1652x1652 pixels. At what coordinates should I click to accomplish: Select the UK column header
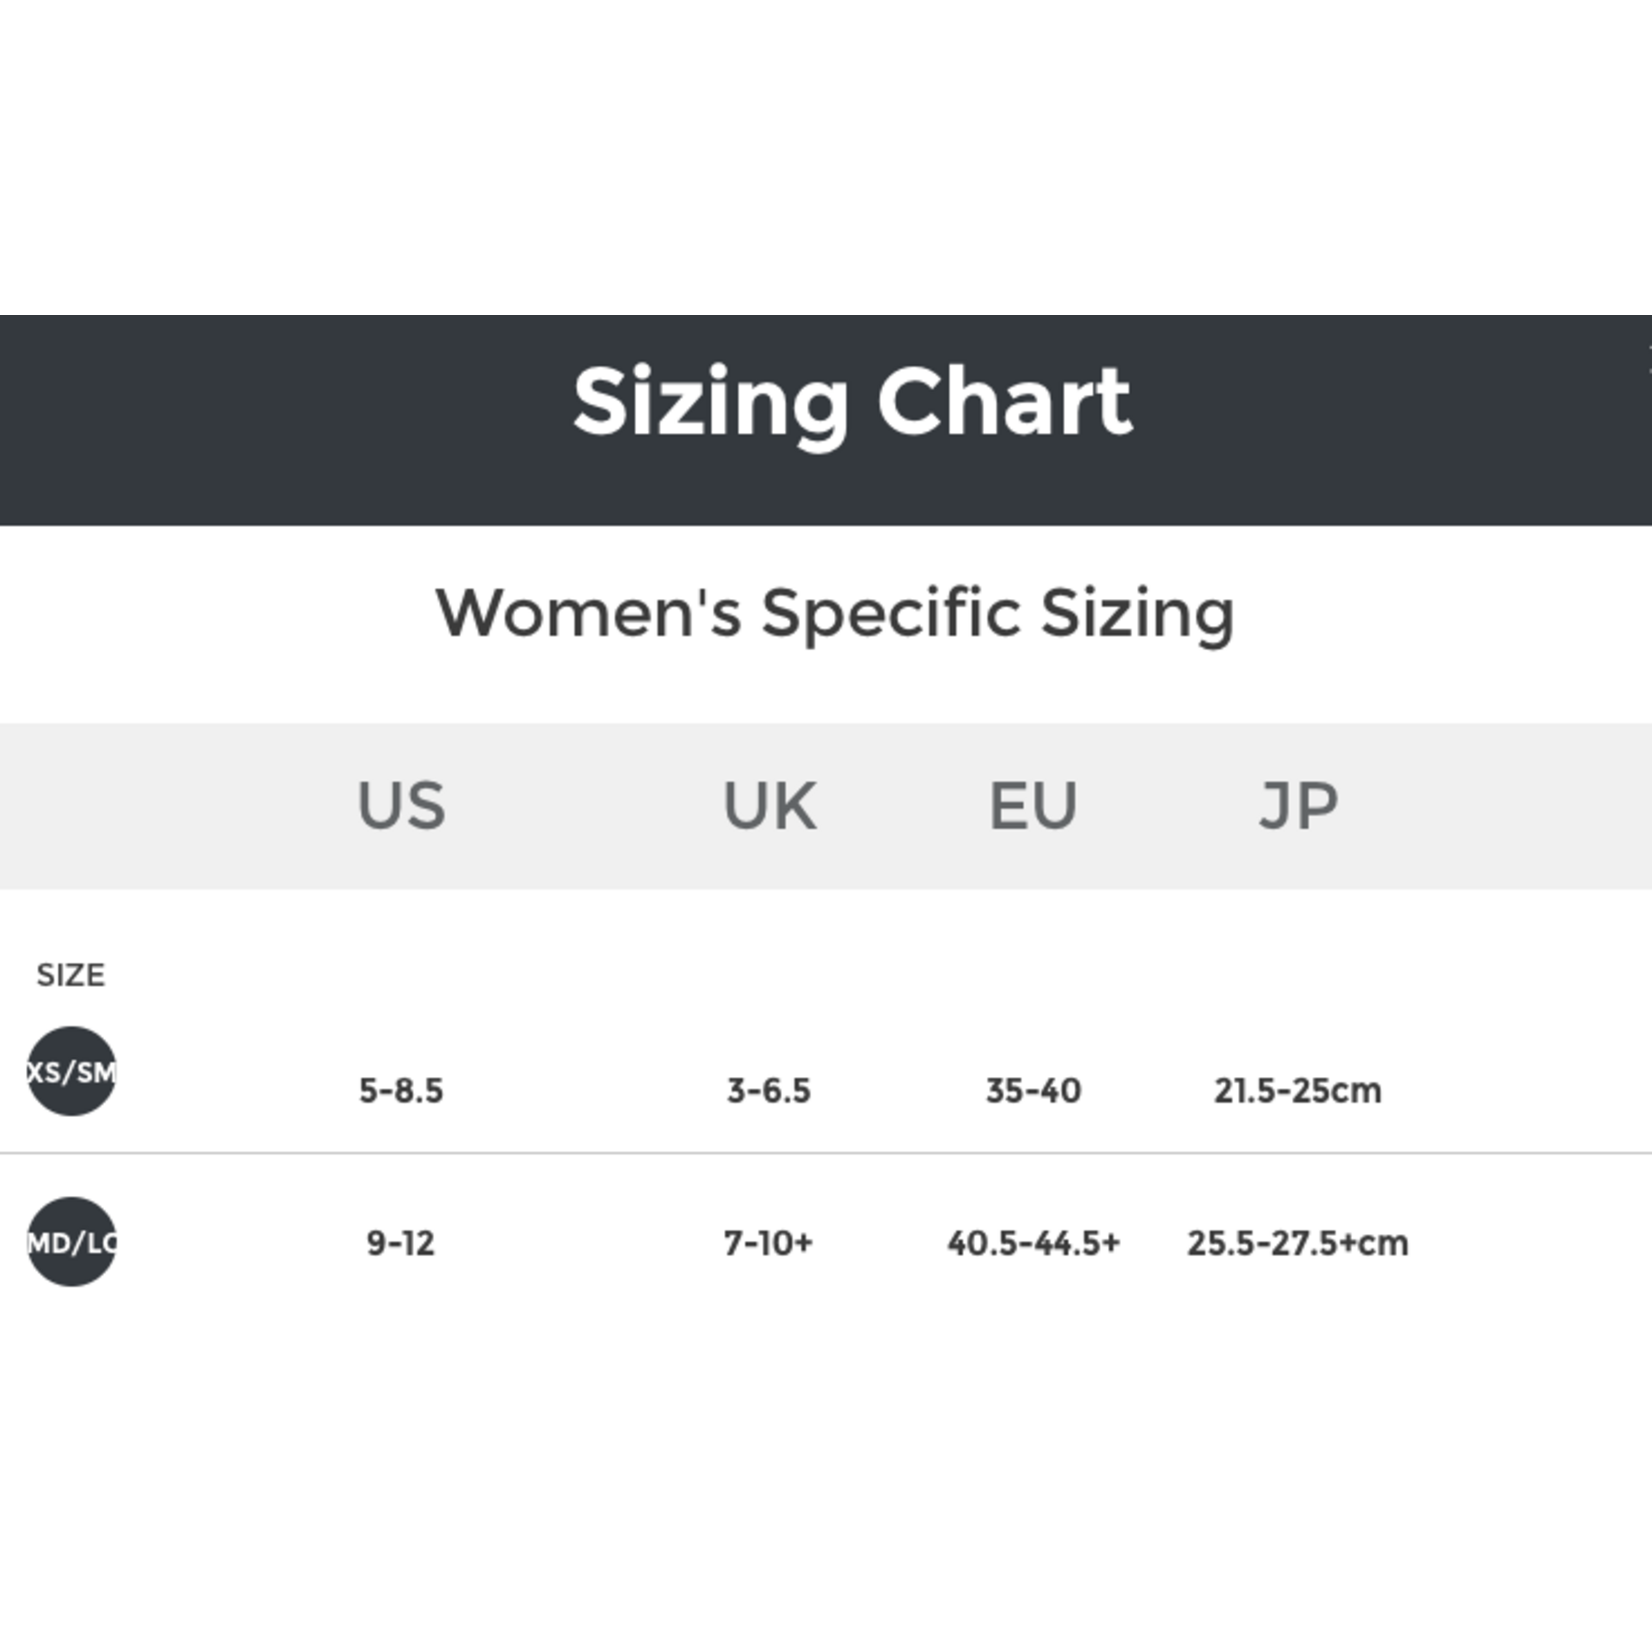(x=769, y=806)
